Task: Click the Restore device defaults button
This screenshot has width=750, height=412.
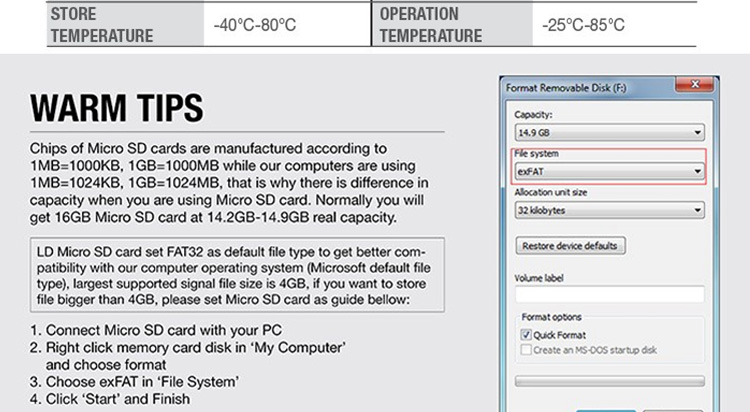Action: [570, 246]
